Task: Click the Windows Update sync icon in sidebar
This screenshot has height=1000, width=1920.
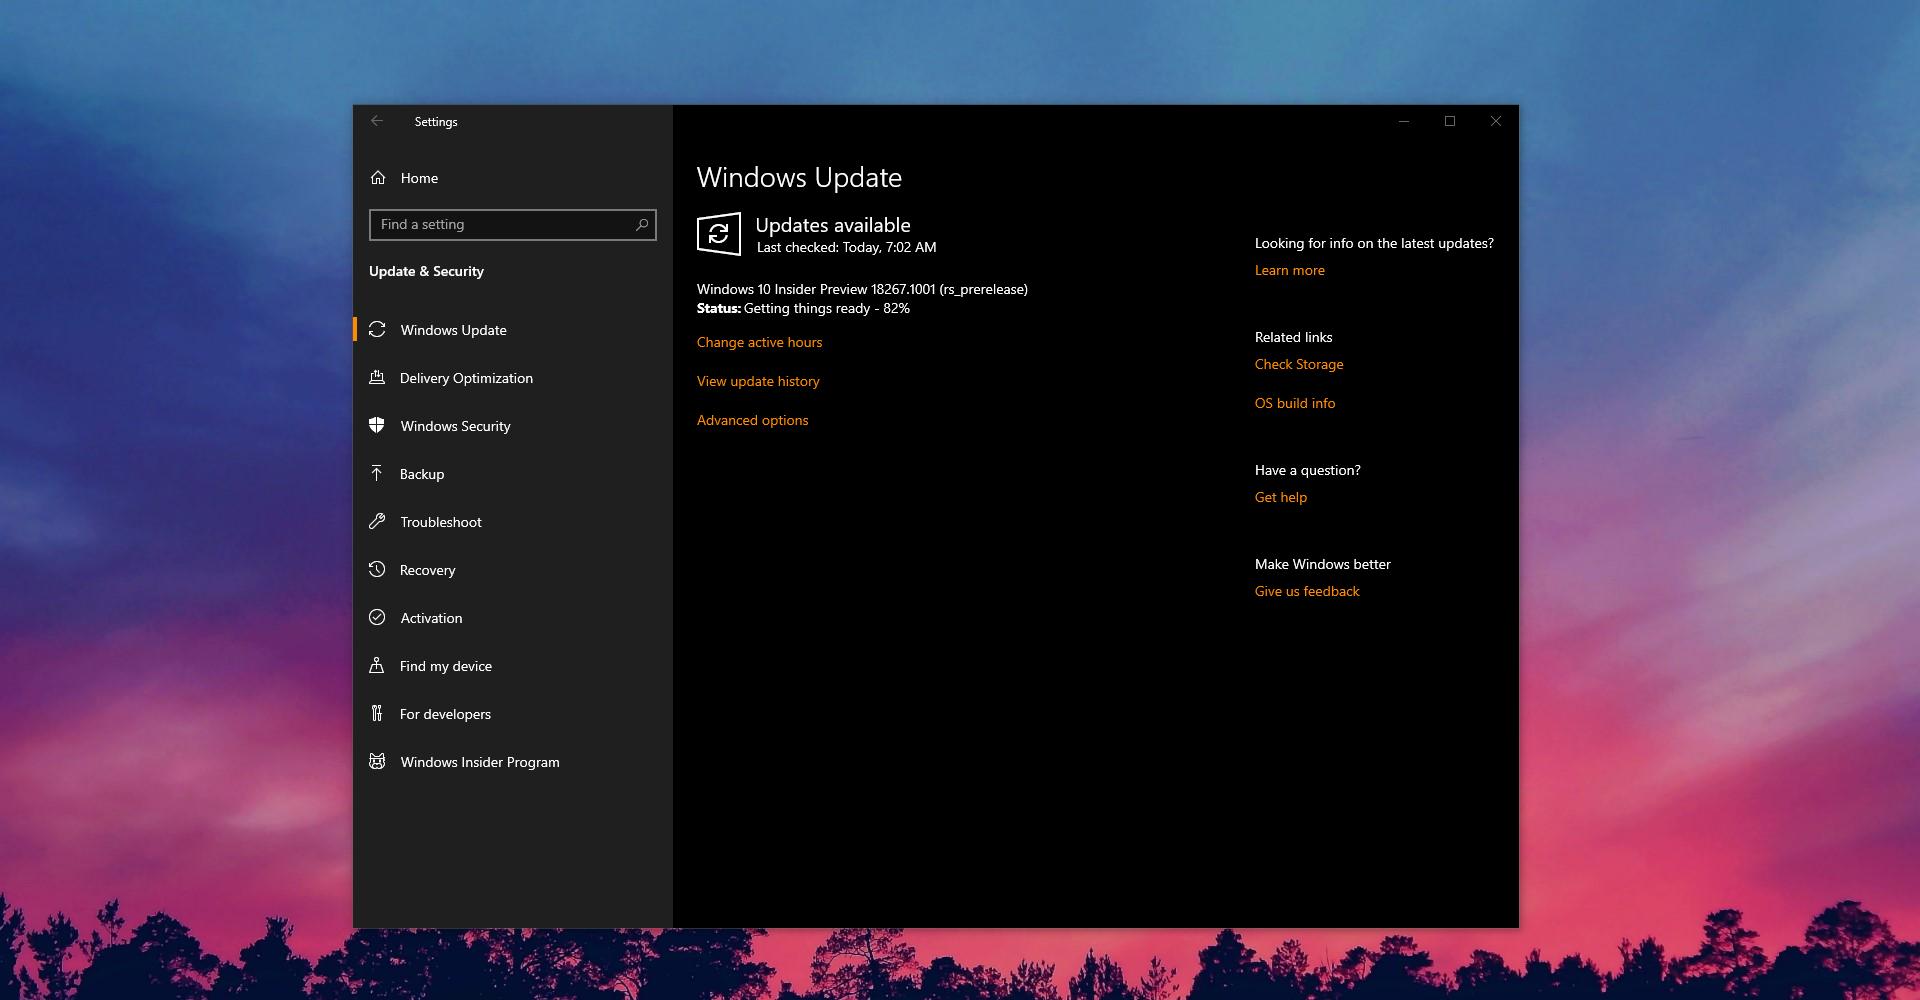Action: coord(377,330)
